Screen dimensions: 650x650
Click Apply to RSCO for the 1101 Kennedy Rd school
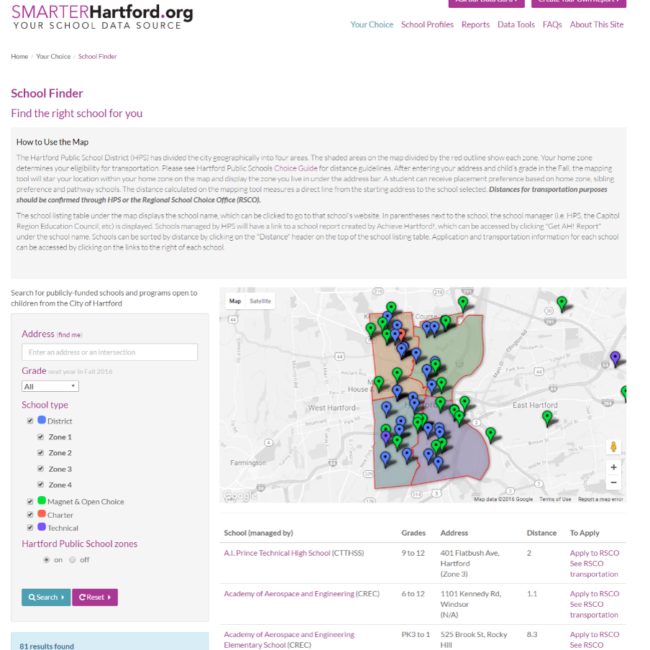coord(594,594)
